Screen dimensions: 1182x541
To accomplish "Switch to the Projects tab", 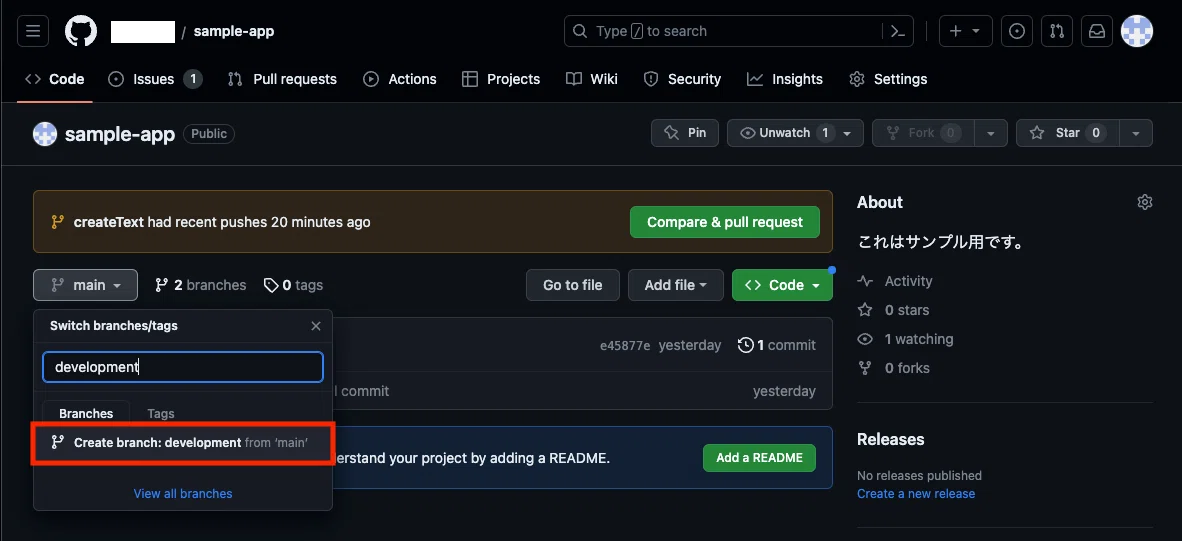I will click(x=501, y=79).
